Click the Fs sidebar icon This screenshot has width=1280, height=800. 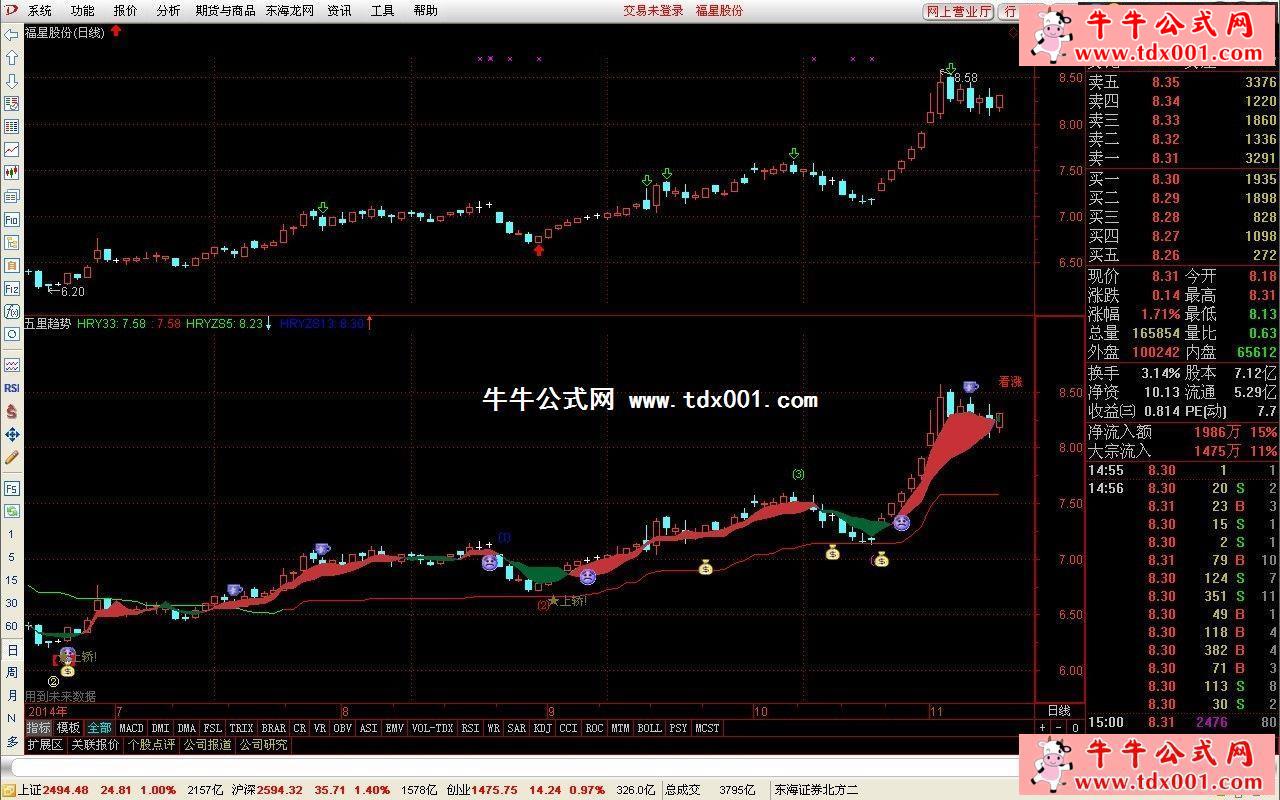point(12,489)
